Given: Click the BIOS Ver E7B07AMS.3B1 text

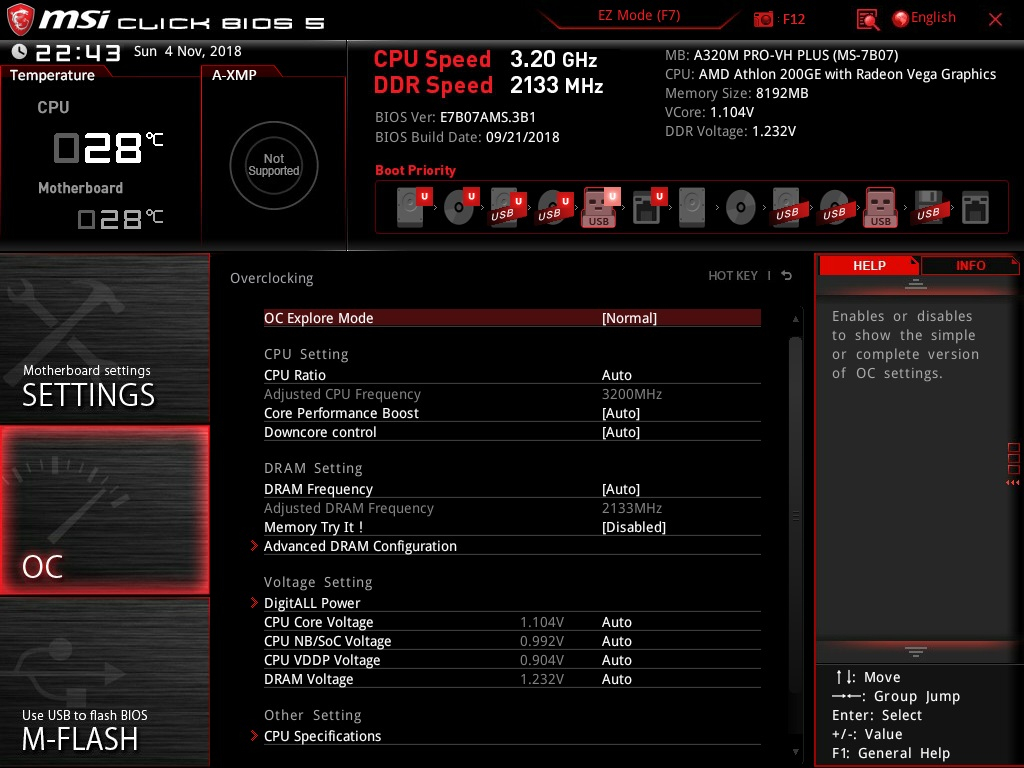Looking at the screenshot, I should (x=455, y=118).
